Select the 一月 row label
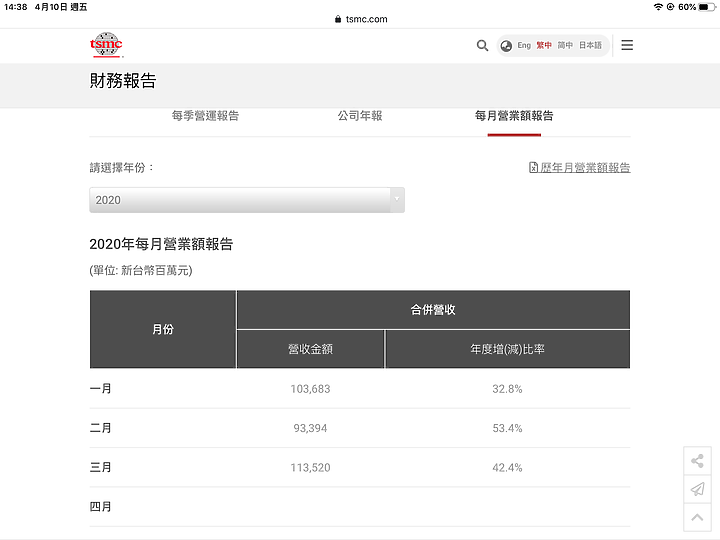Screen dimensions: 720x540 (101, 389)
